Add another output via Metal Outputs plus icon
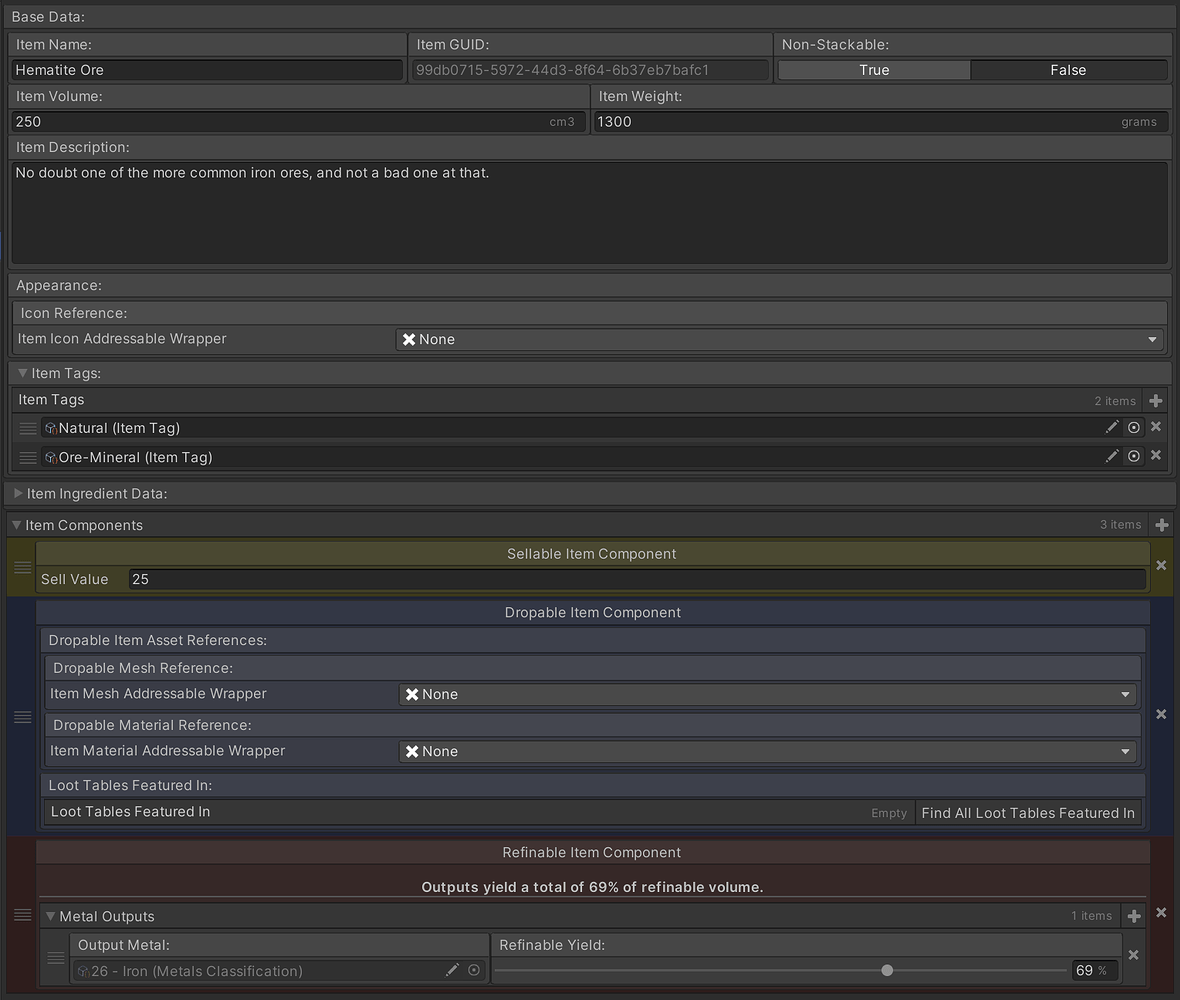 (1134, 914)
